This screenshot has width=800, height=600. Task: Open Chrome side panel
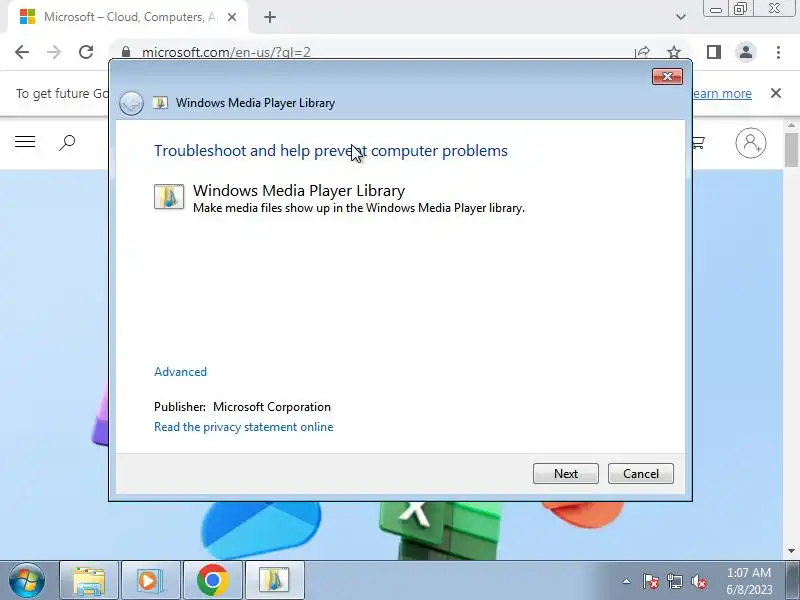point(714,52)
